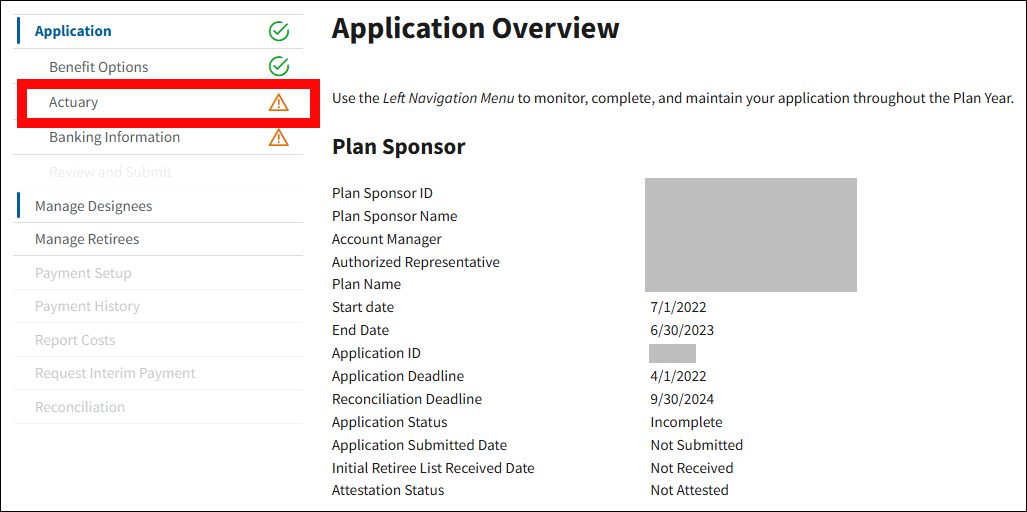Click orange warning icon beside Actuary
Viewport: 1027px width, 512px height.
(x=279, y=102)
